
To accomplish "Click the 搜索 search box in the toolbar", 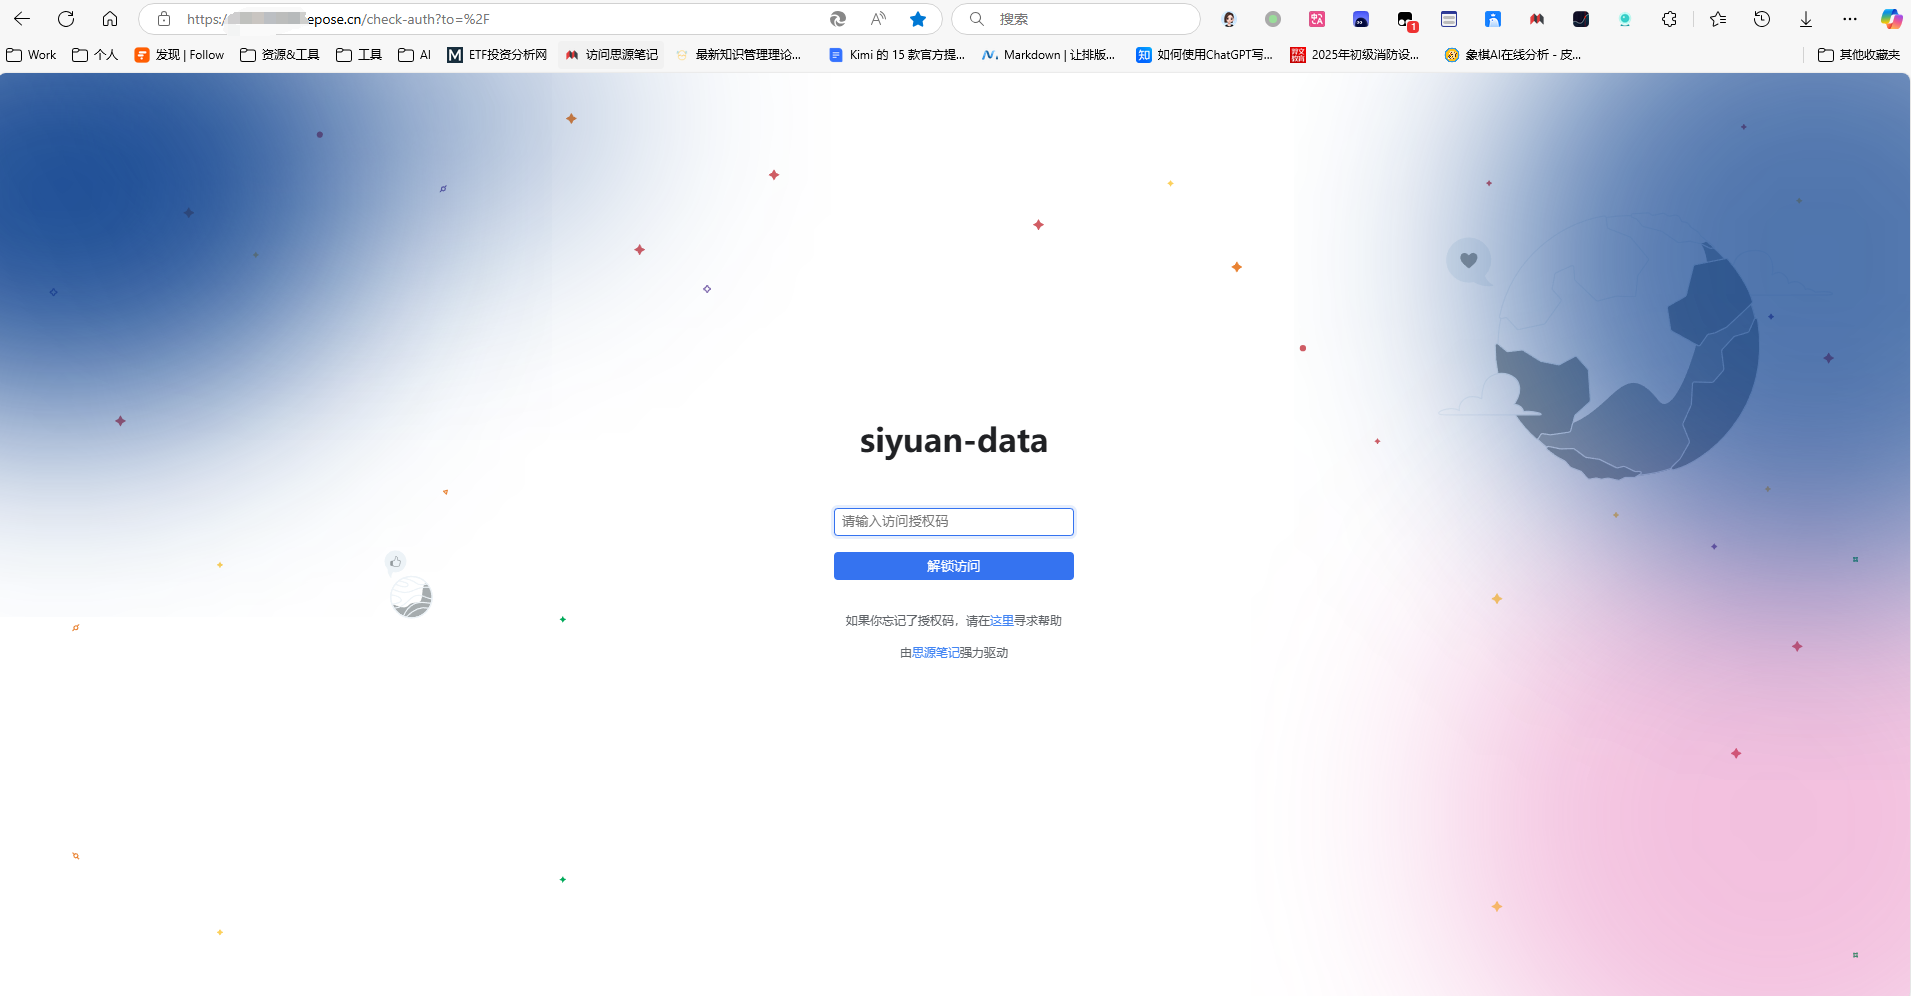I will (1076, 19).
